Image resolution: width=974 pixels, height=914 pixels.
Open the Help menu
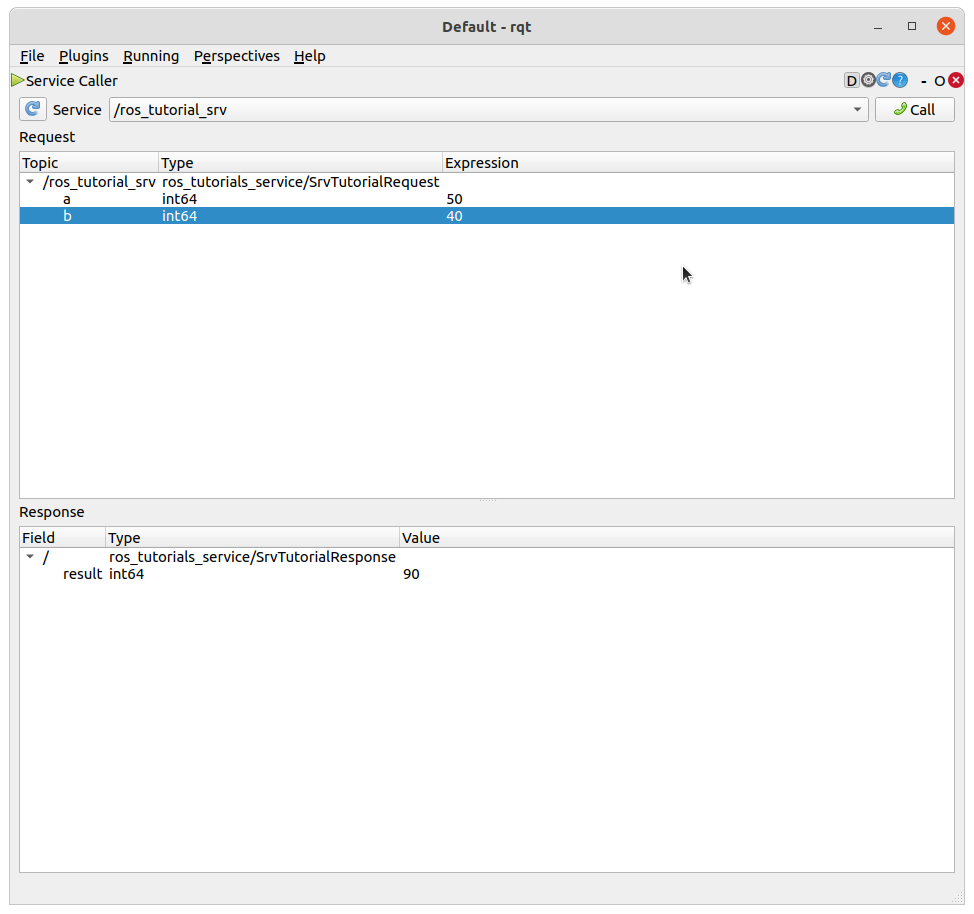309,56
